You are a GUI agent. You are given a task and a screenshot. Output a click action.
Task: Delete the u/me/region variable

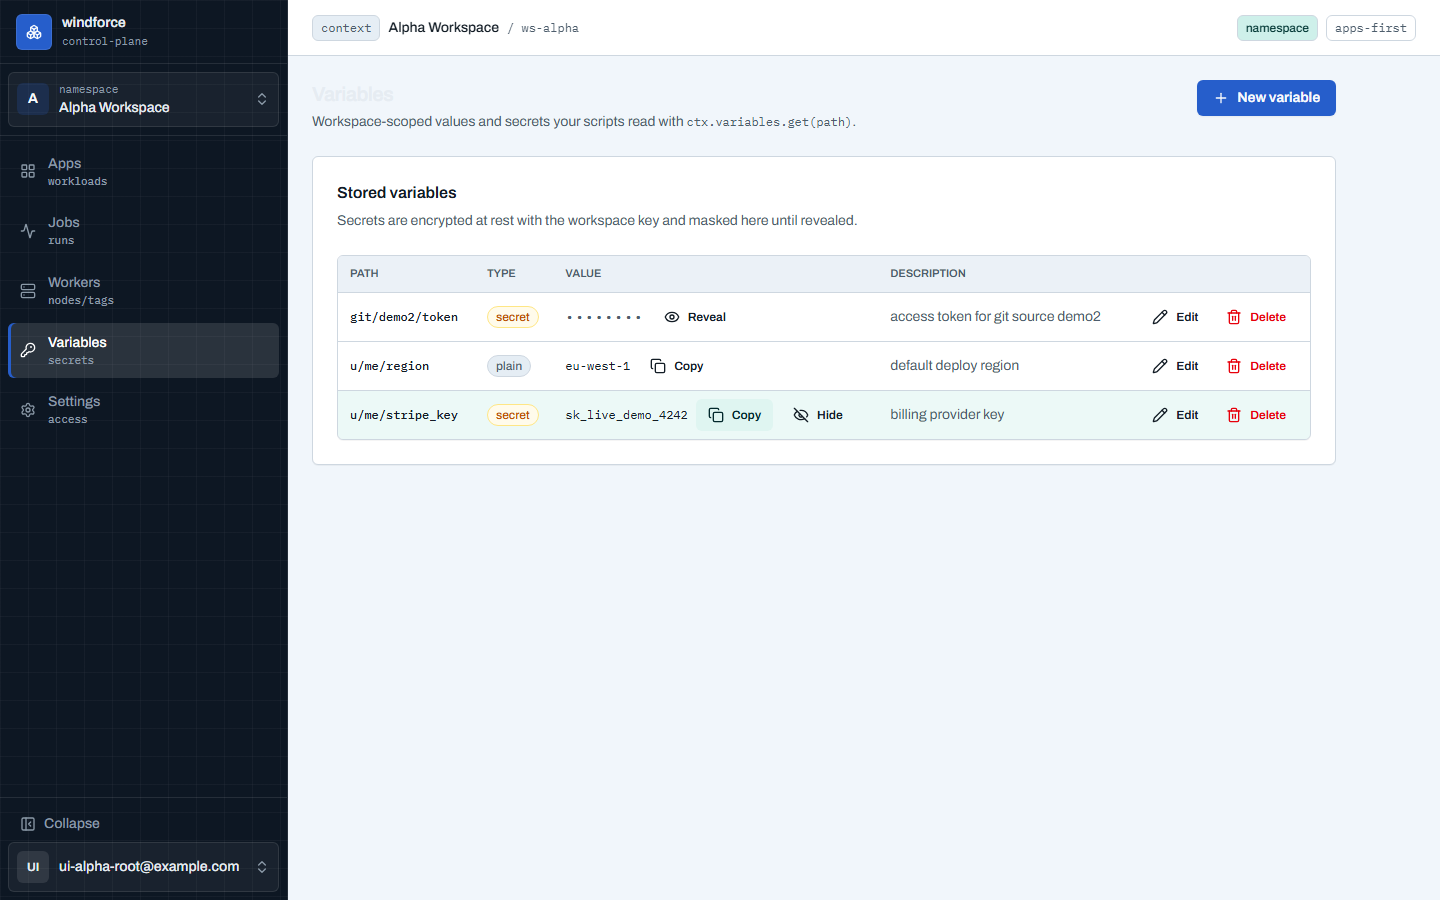(x=1257, y=366)
